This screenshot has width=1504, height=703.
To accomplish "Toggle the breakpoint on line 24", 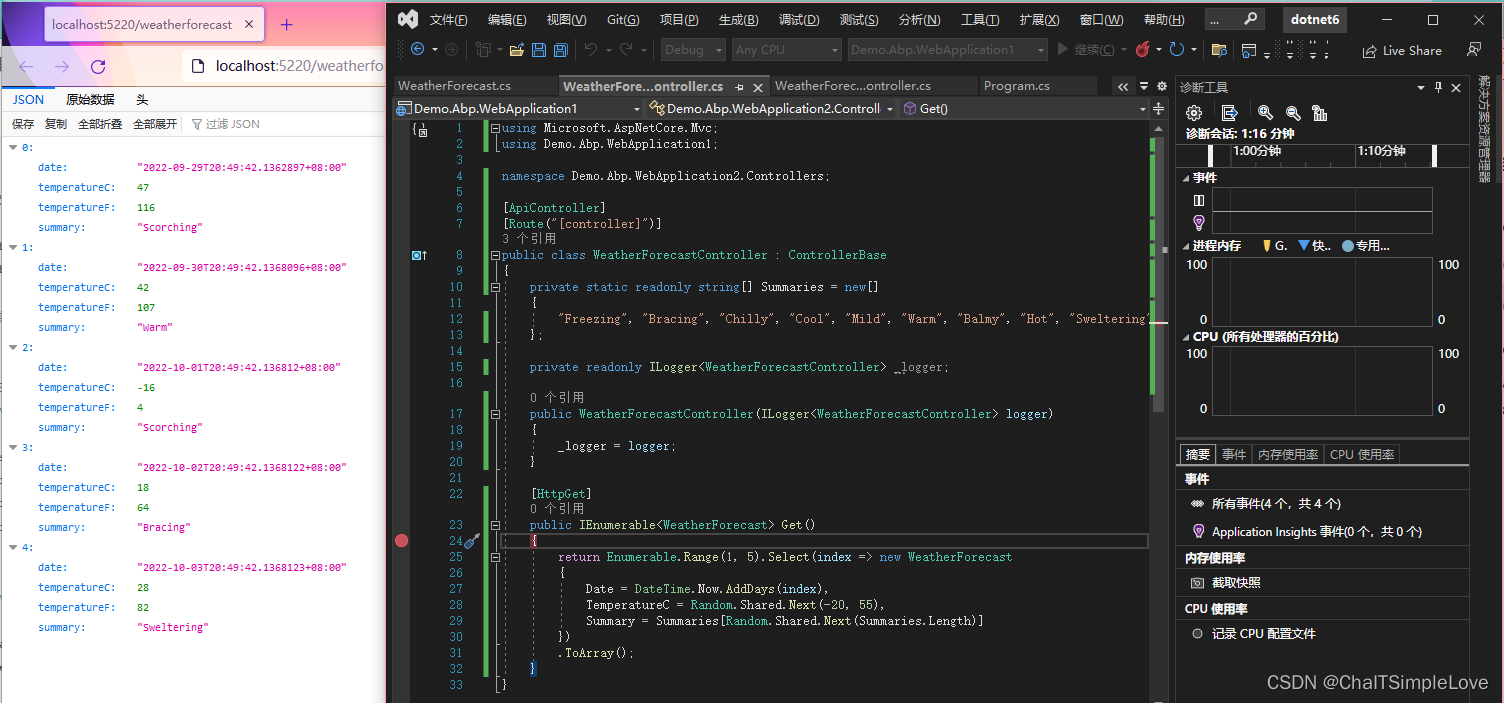I will tap(402, 540).
